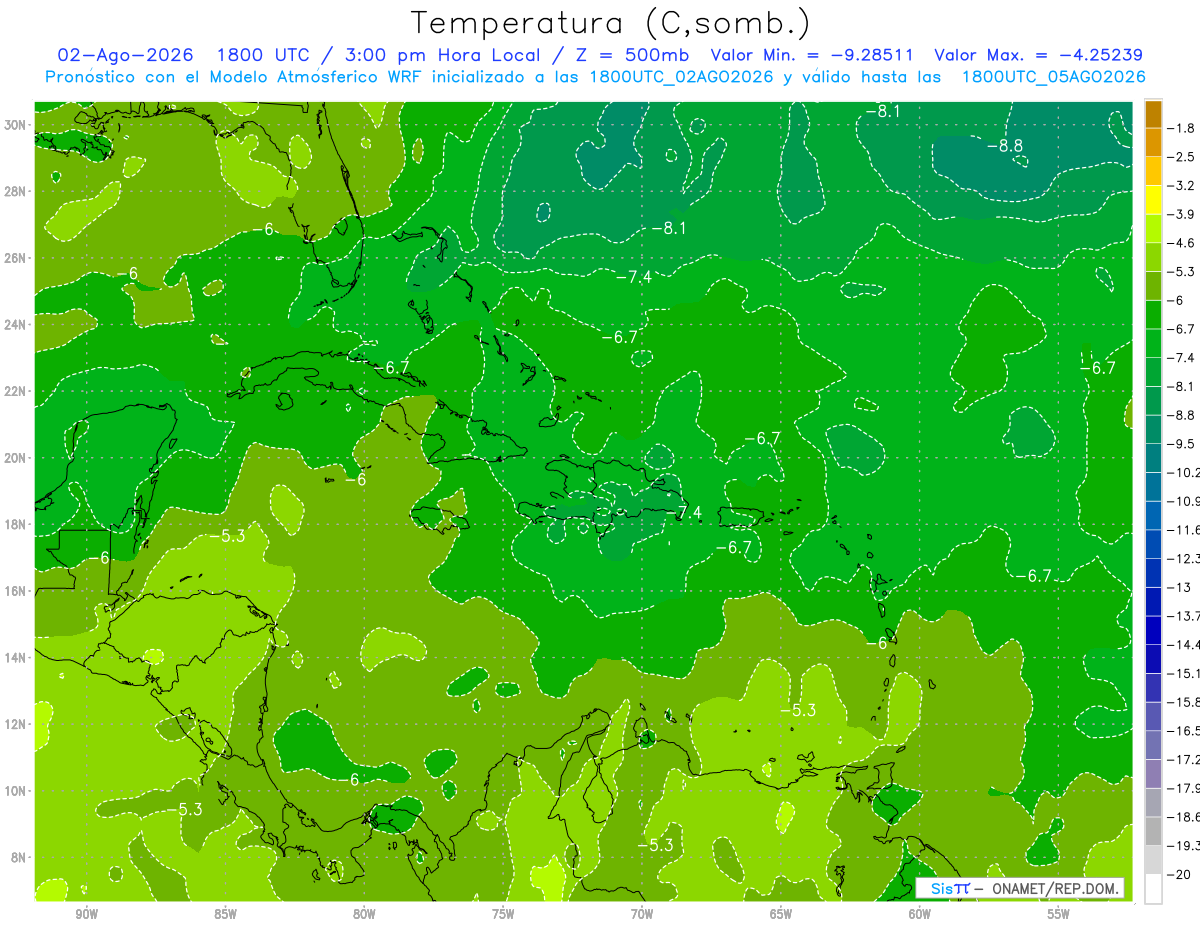This screenshot has width=1200, height=927.
Task: Click the '16N' latitude label
Action: [16, 590]
